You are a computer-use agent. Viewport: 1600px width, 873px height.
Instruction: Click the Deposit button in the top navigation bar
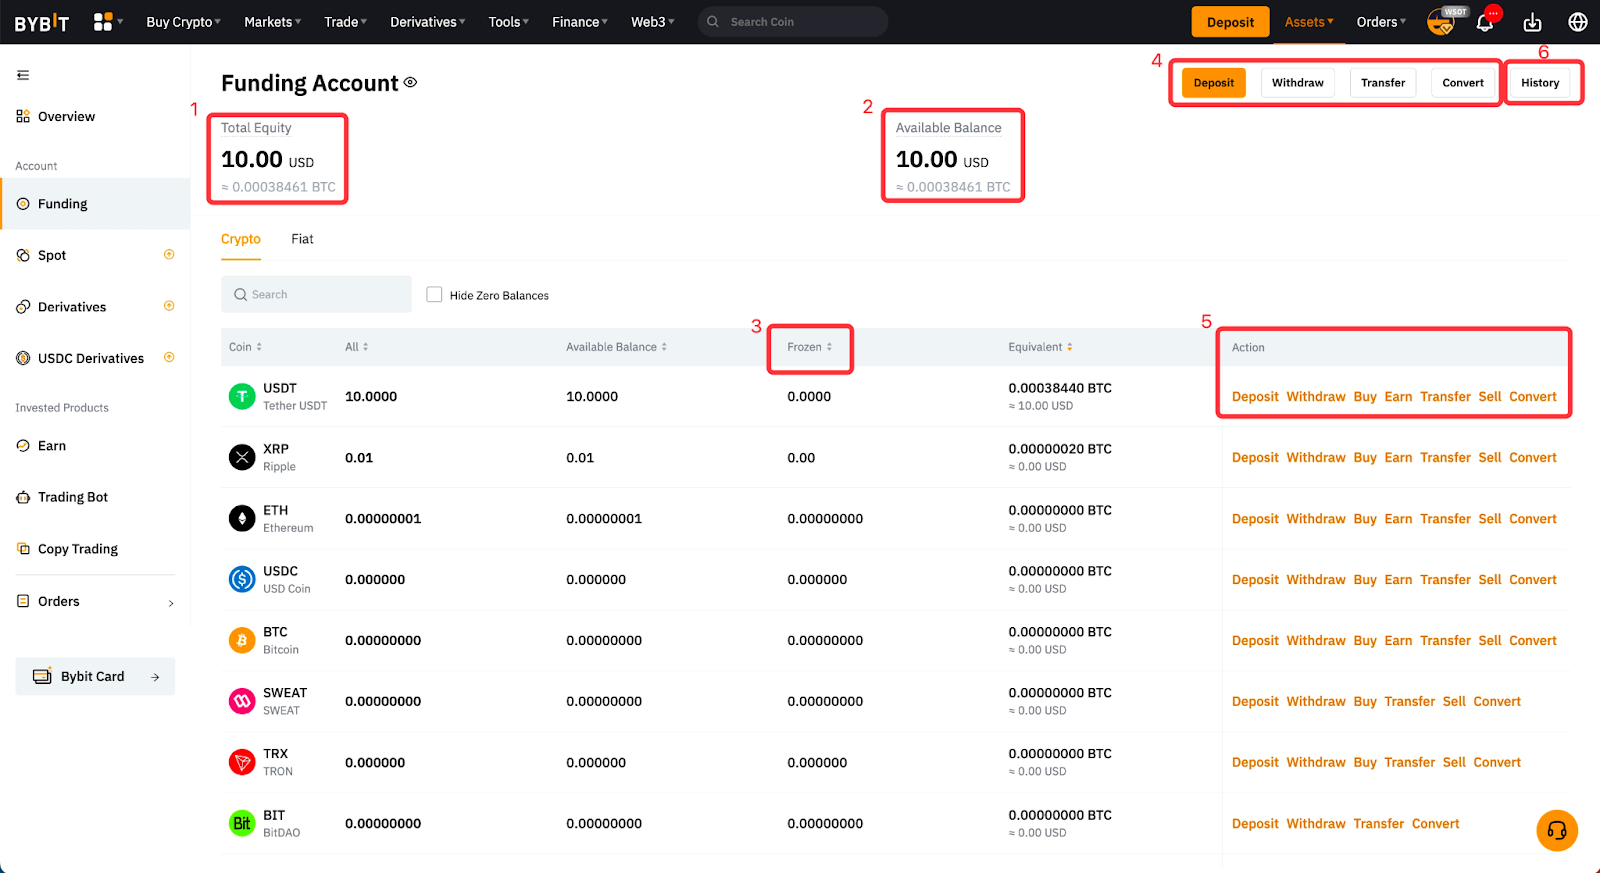click(1230, 22)
